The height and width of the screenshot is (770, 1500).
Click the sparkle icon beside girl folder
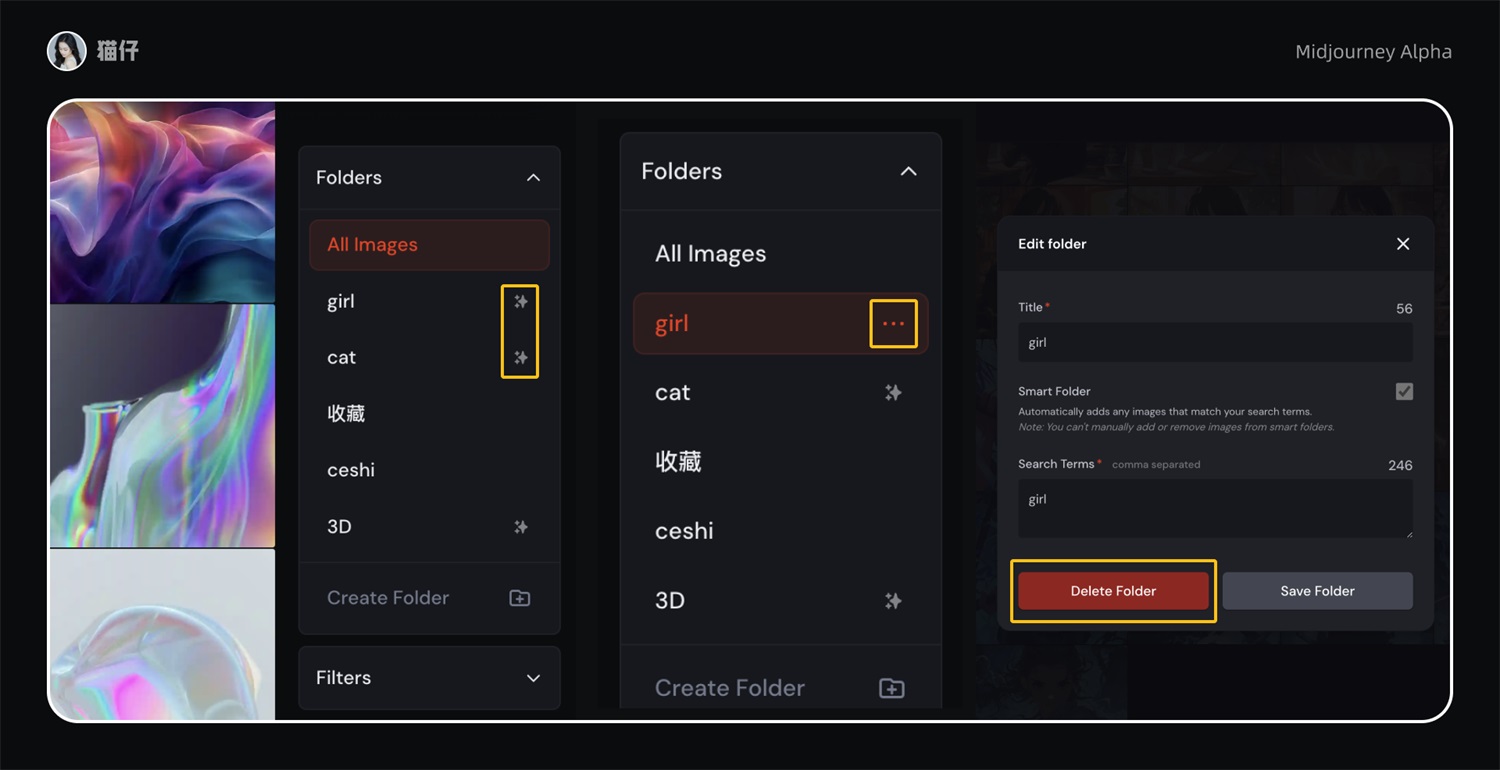click(520, 301)
